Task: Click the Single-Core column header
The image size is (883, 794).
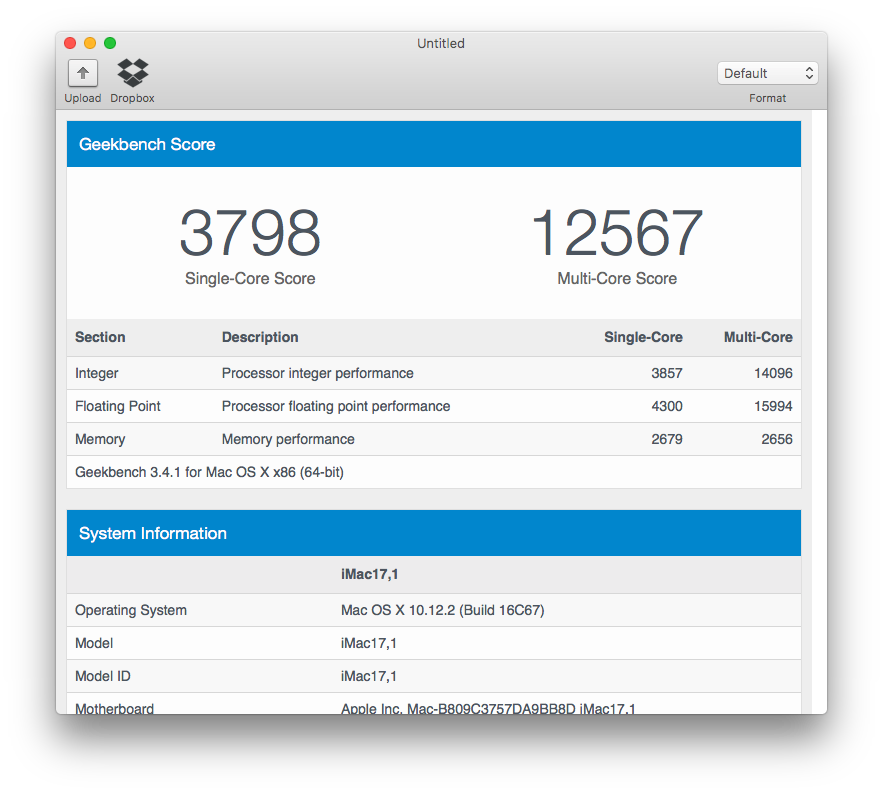Action: point(643,337)
